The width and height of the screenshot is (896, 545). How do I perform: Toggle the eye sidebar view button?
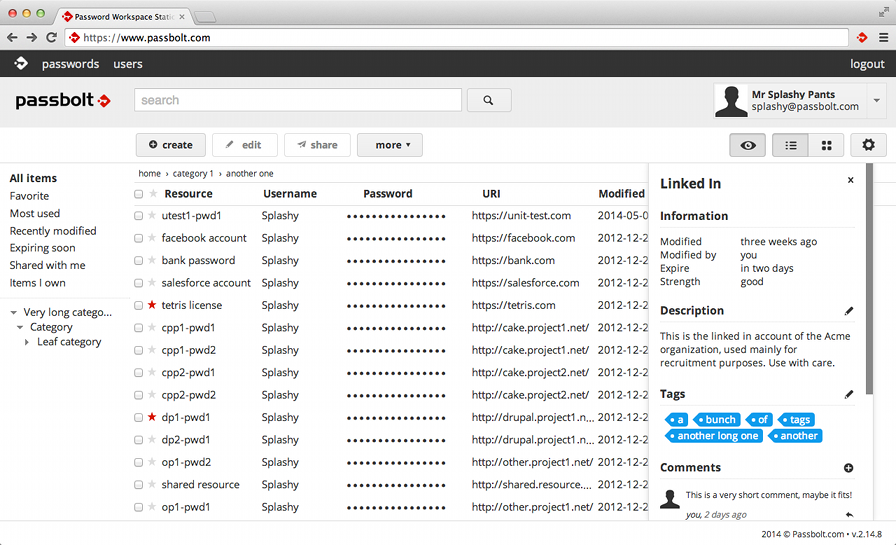tap(747, 145)
